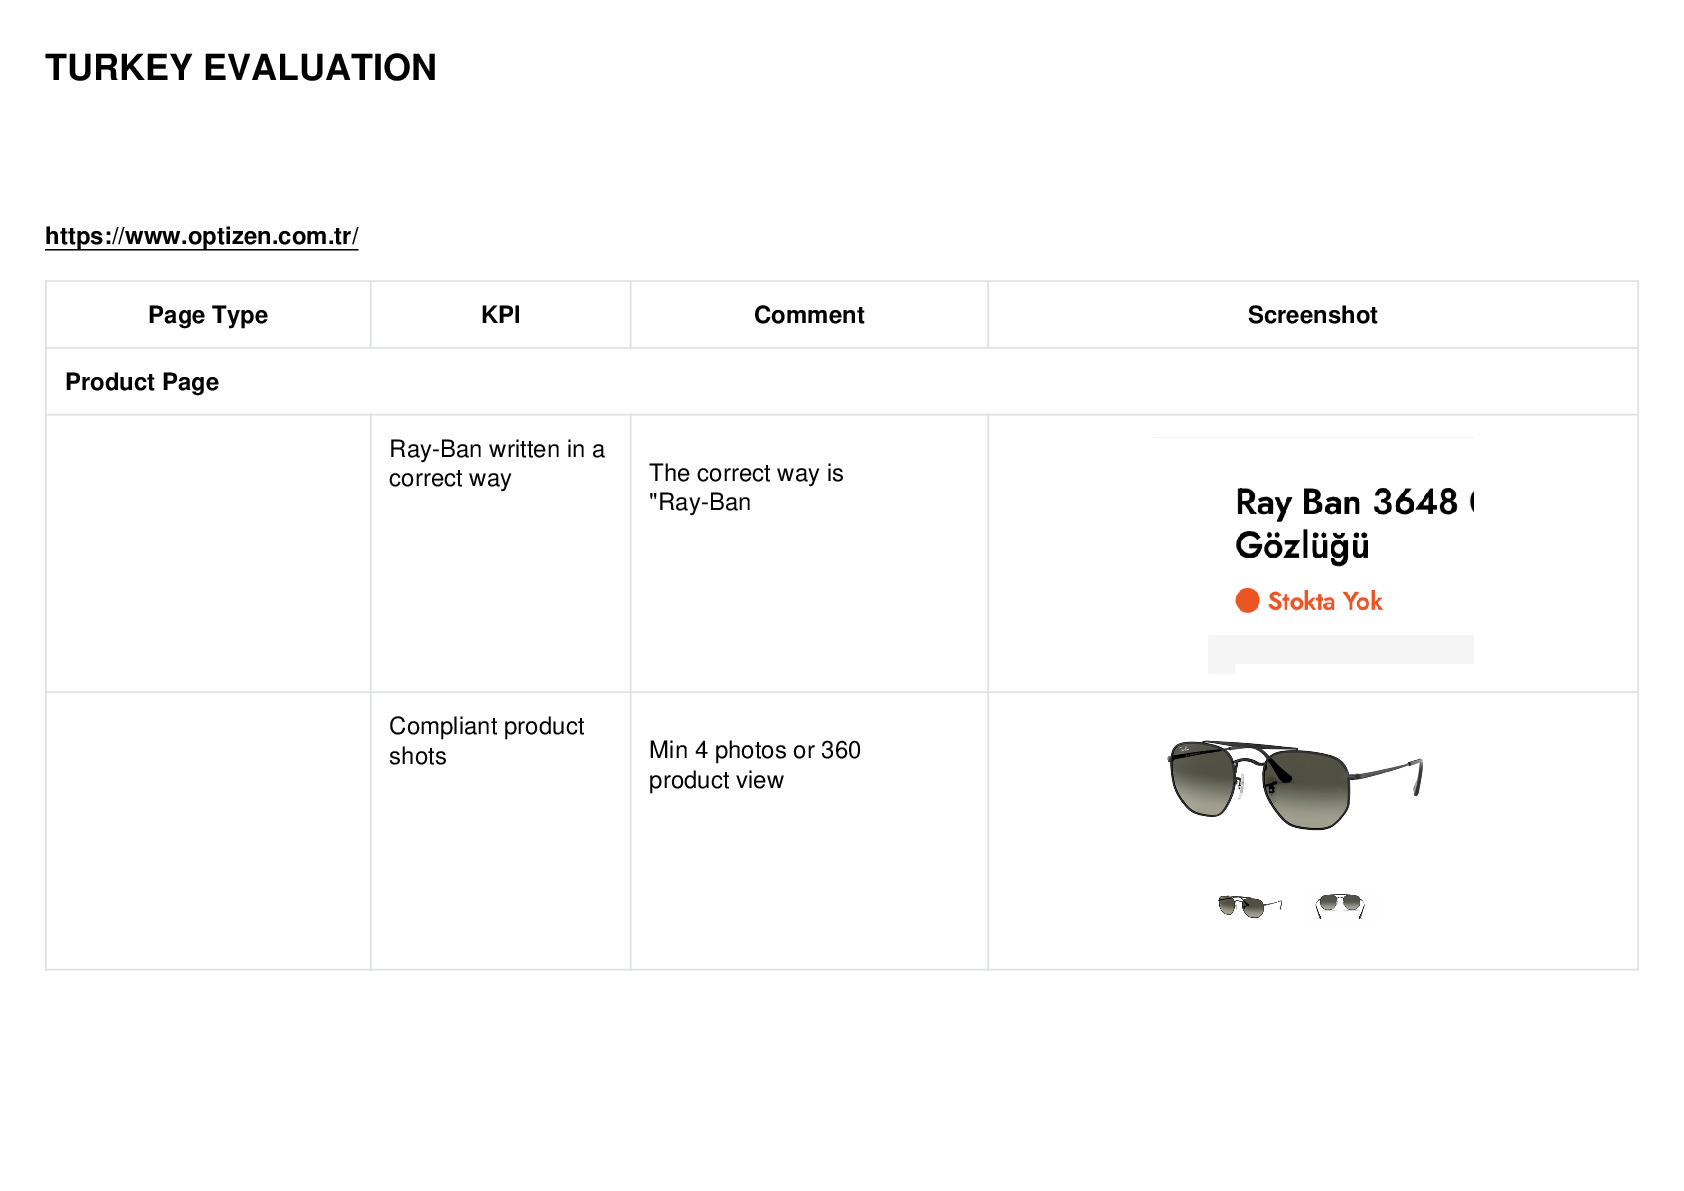Screen dimensions: 1684x1191
Task: Click the large sunglasses product image
Action: [x=1295, y=785]
